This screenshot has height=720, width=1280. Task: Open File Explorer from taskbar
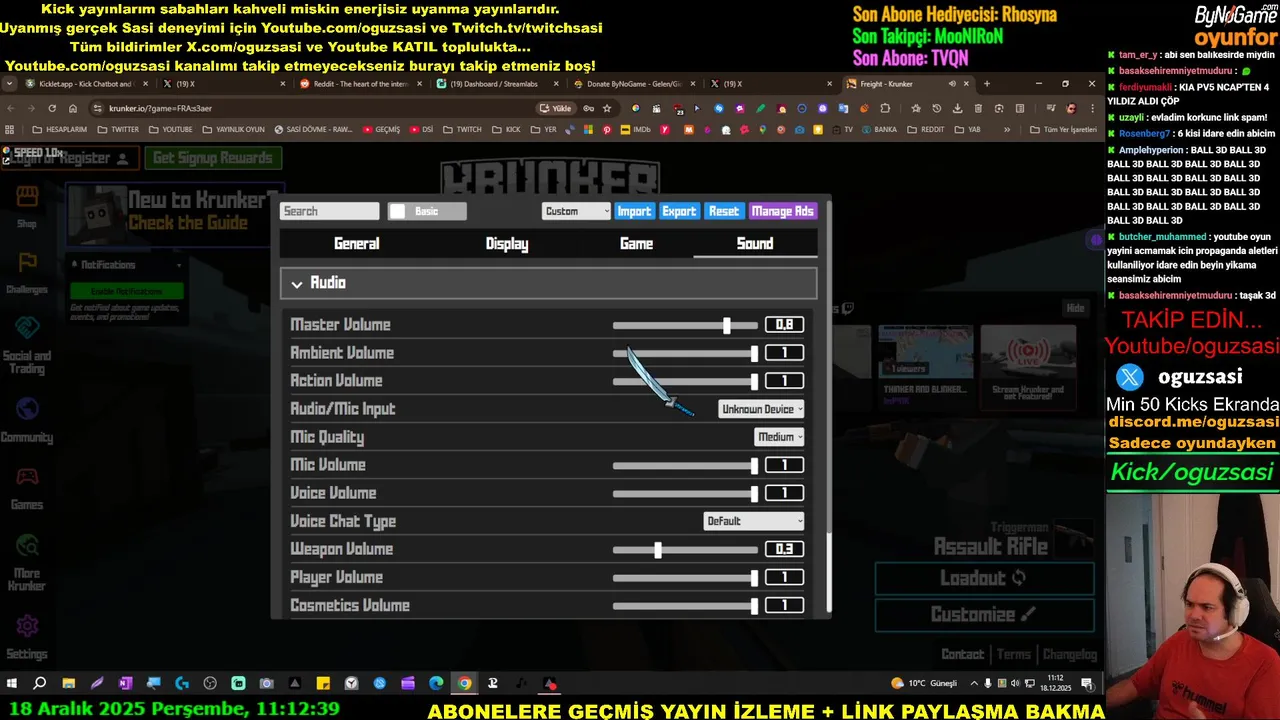(x=69, y=684)
